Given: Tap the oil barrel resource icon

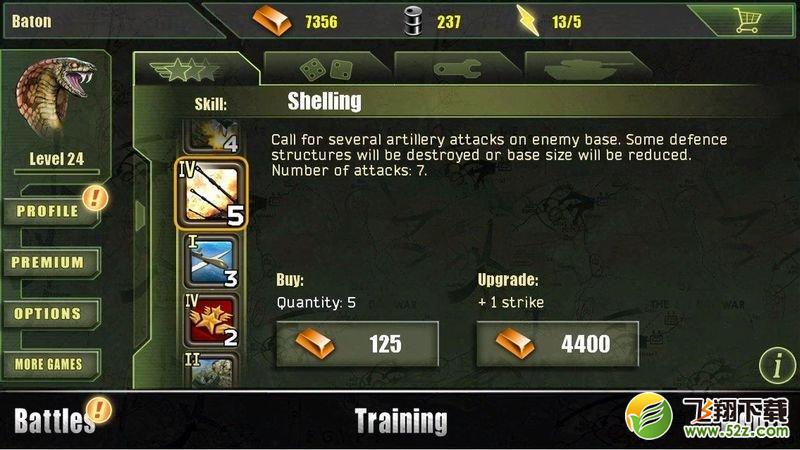Looking at the screenshot, I should 413,21.
